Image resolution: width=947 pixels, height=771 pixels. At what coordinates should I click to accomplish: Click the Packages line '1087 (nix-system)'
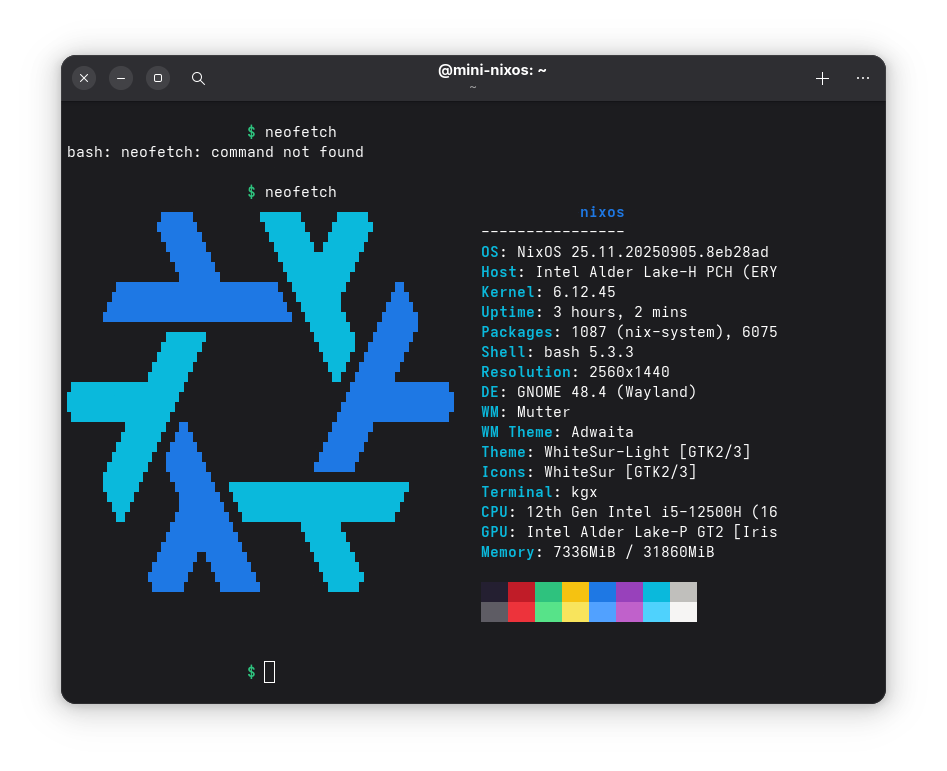tap(629, 332)
